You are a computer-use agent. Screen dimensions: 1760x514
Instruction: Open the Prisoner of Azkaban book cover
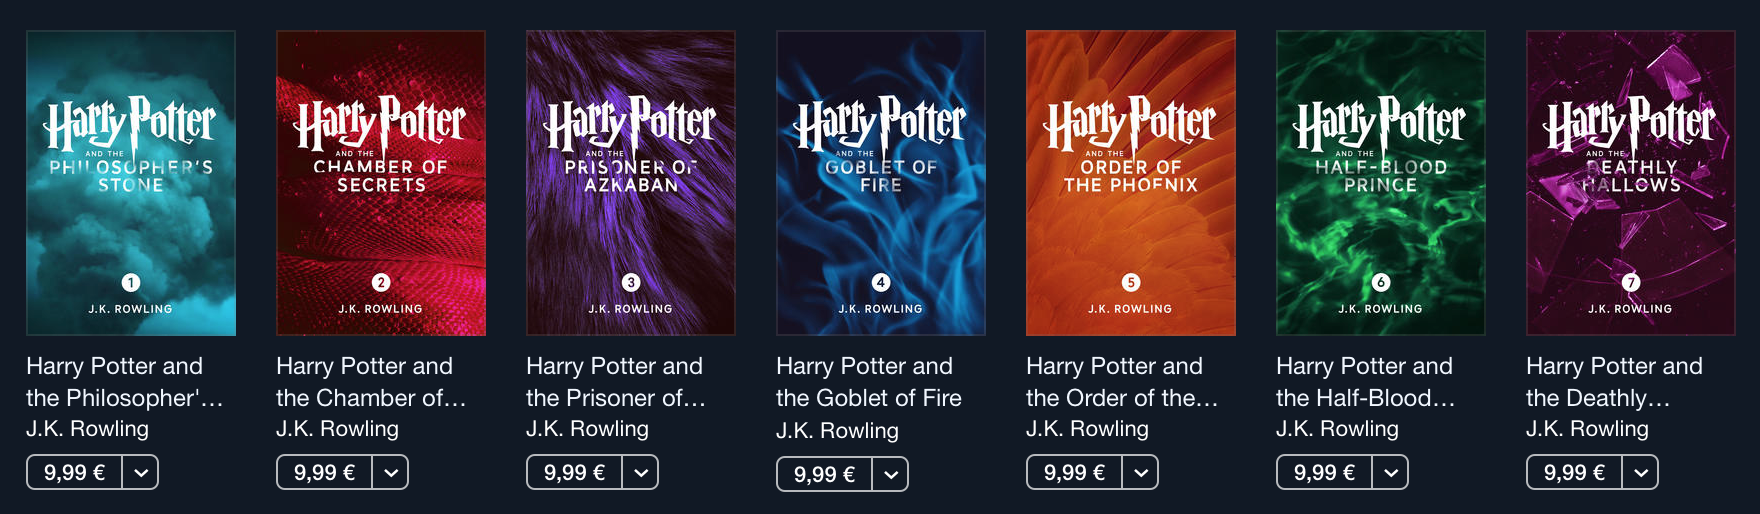(x=631, y=183)
